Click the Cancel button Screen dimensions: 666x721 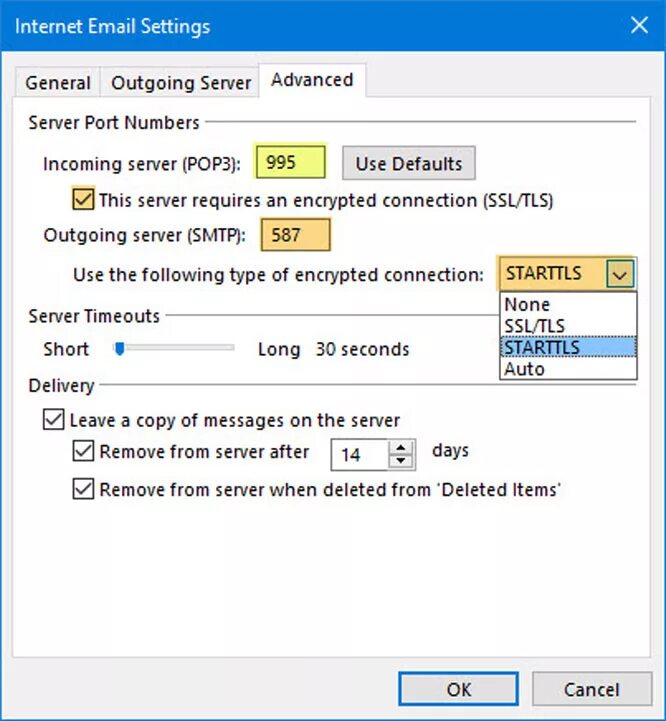pos(591,689)
